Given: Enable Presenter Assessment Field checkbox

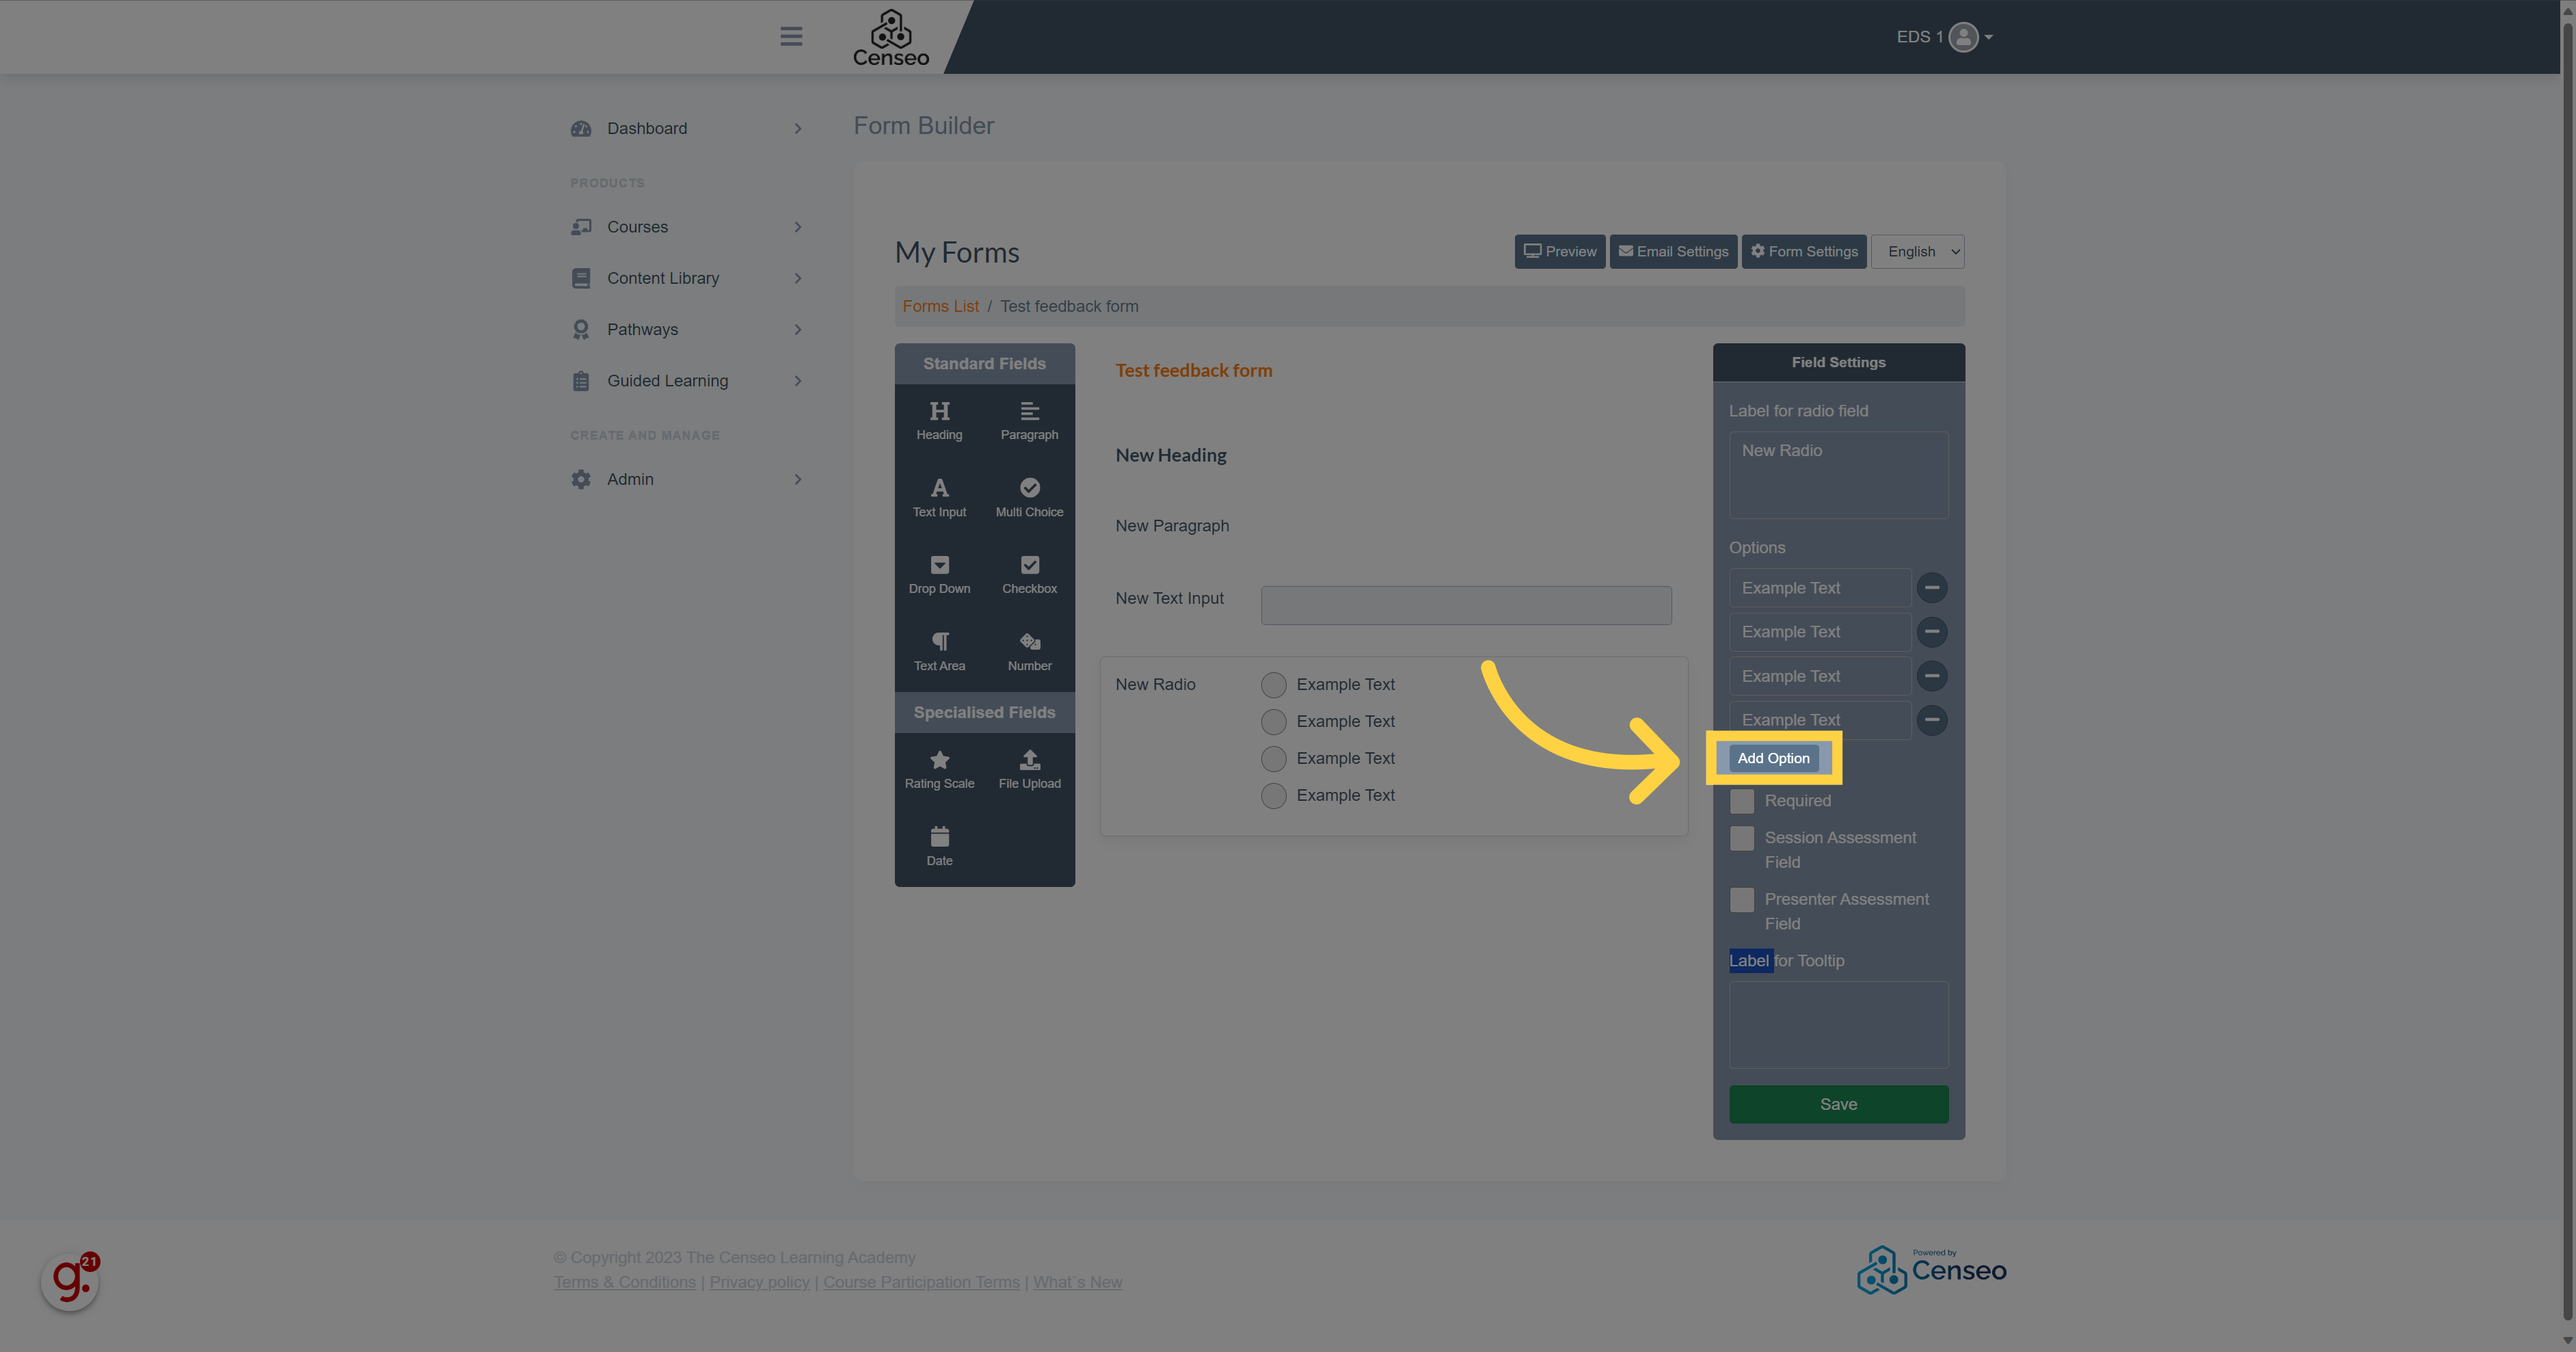Looking at the screenshot, I should coord(1741,900).
